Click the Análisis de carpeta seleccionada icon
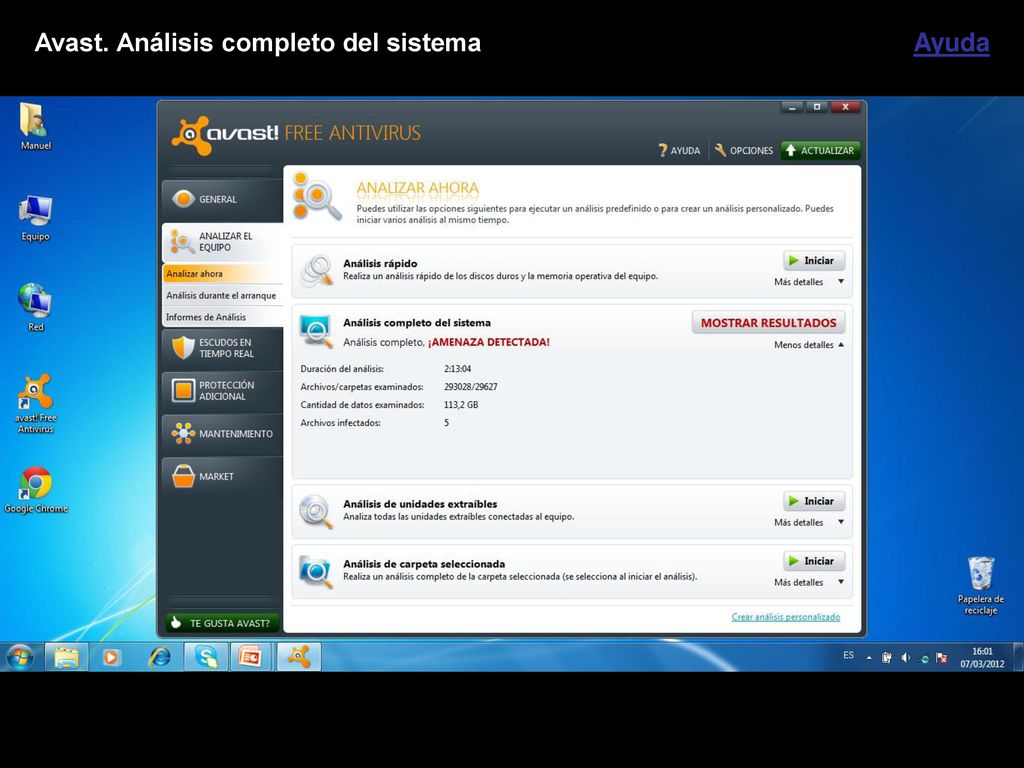 point(316,571)
